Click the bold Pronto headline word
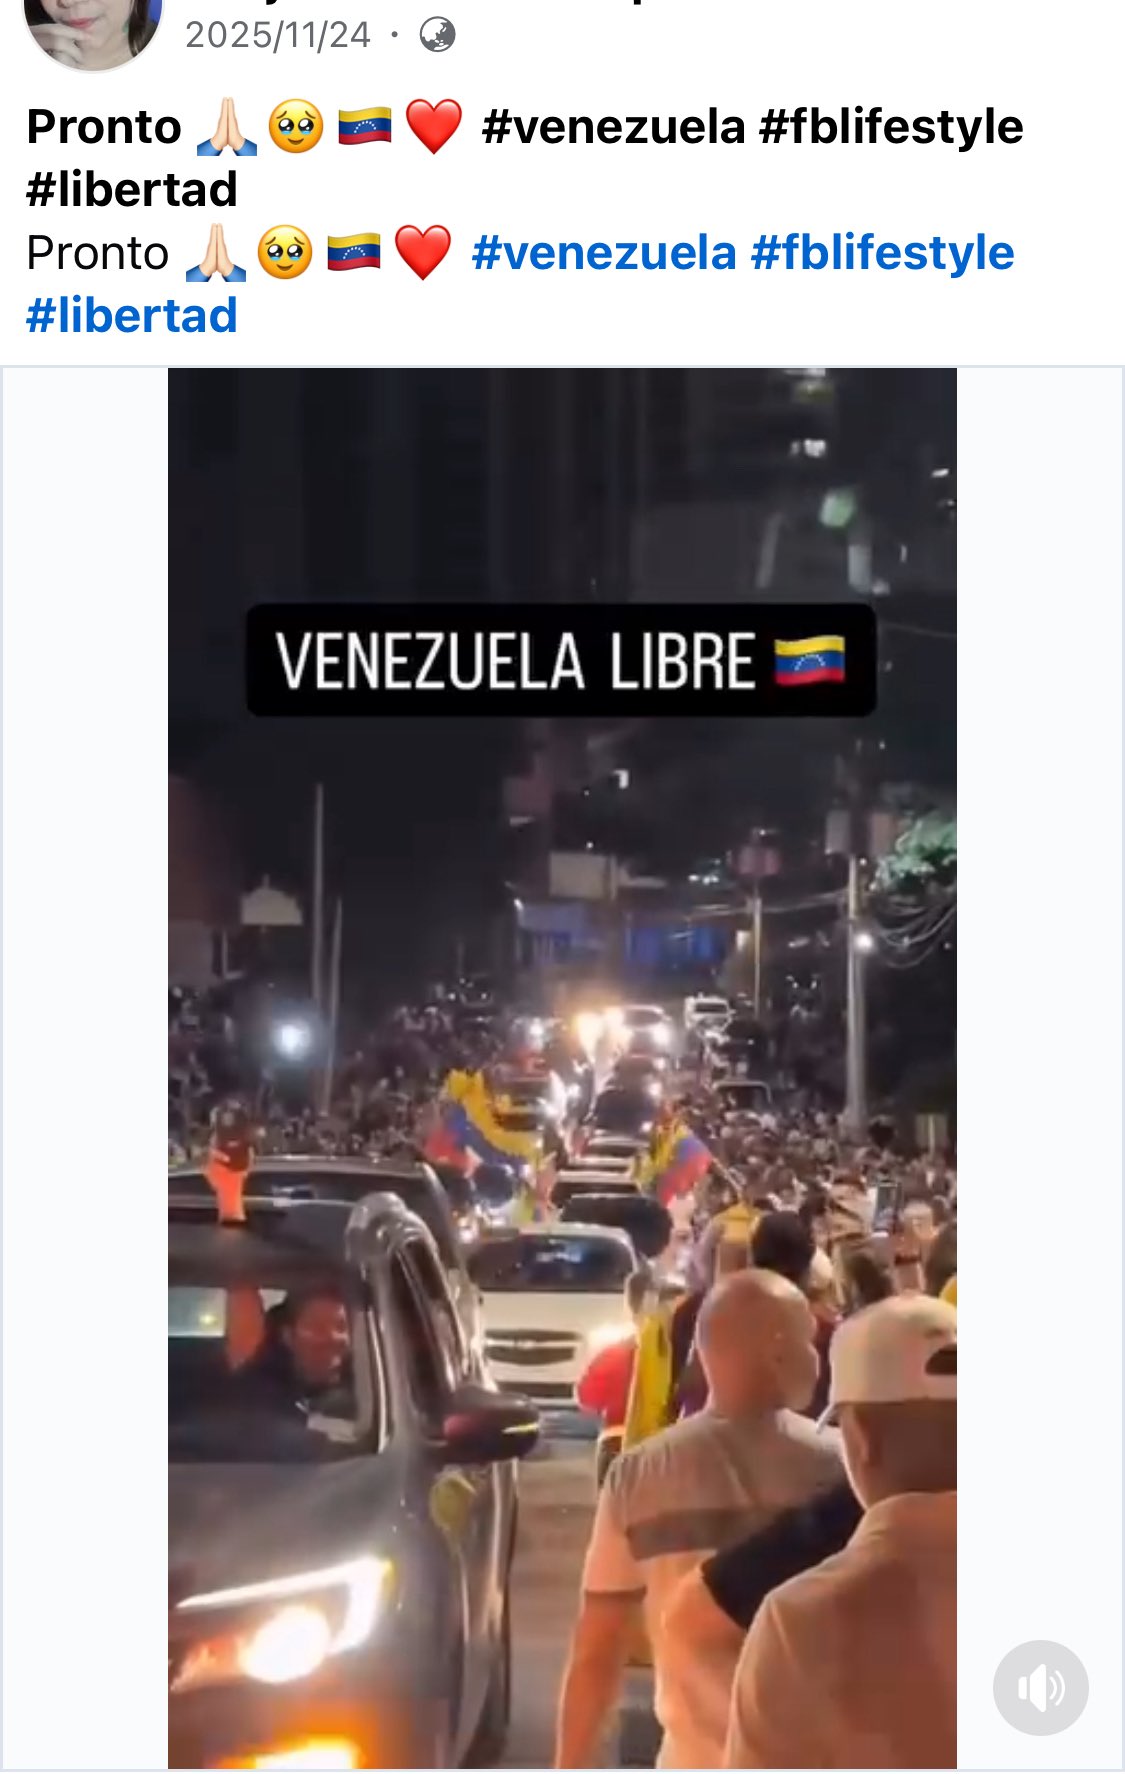The height and width of the screenshot is (1774, 1125). [x=104, y=127]
